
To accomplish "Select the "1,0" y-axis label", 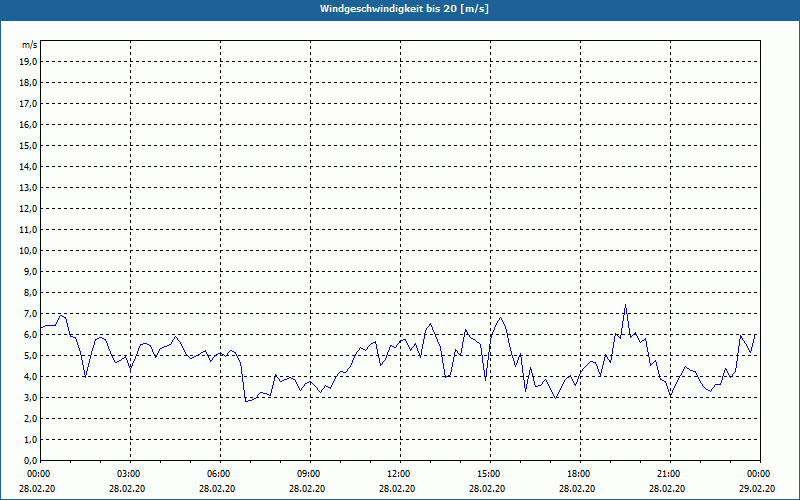I will 31,439.
